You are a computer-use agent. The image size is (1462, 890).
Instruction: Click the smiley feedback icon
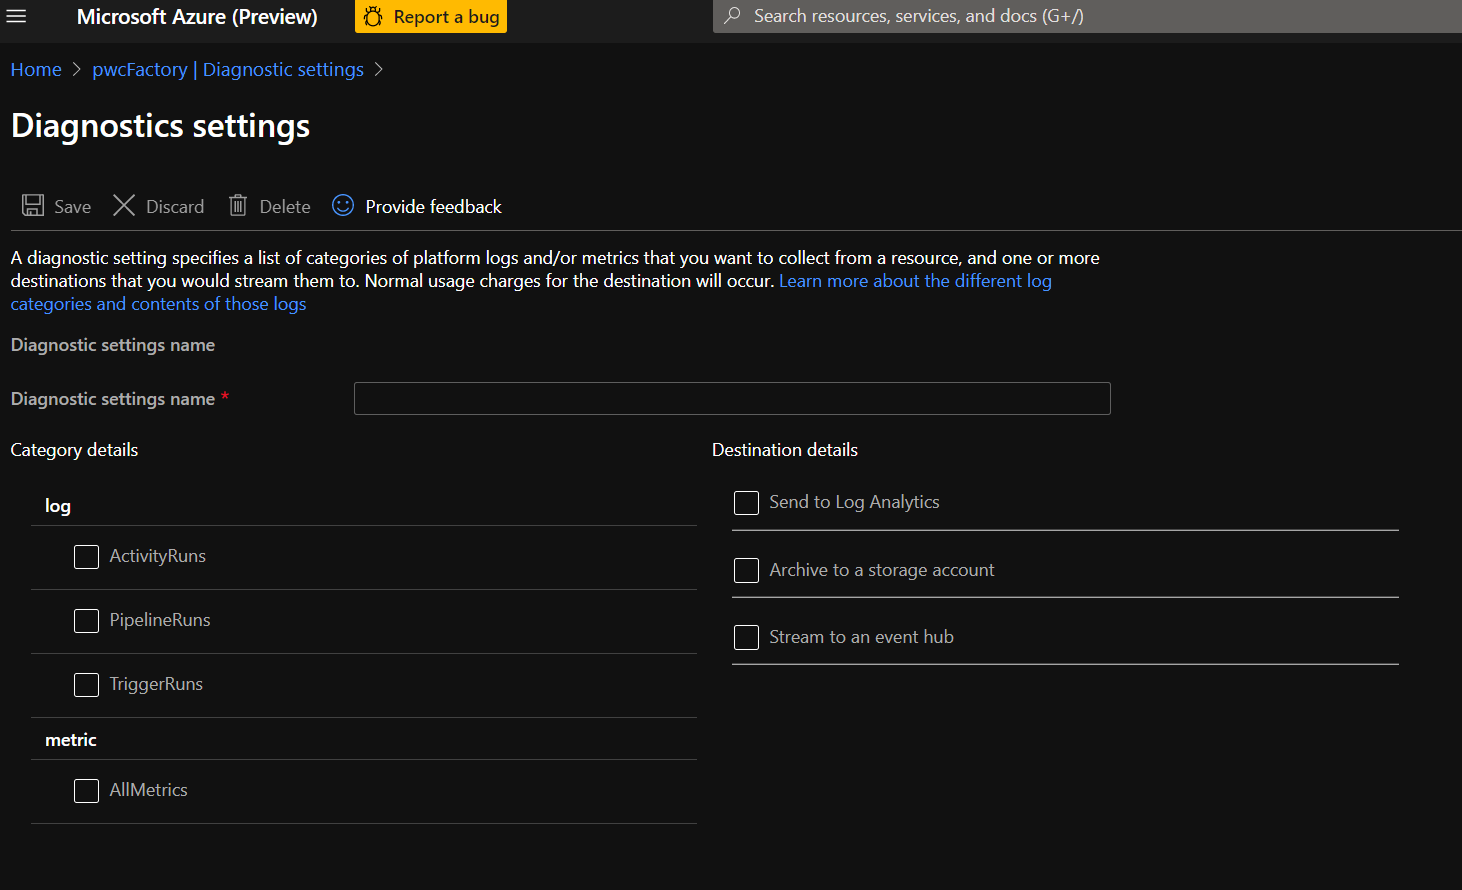pyautogui.click(x=343, y=205)
